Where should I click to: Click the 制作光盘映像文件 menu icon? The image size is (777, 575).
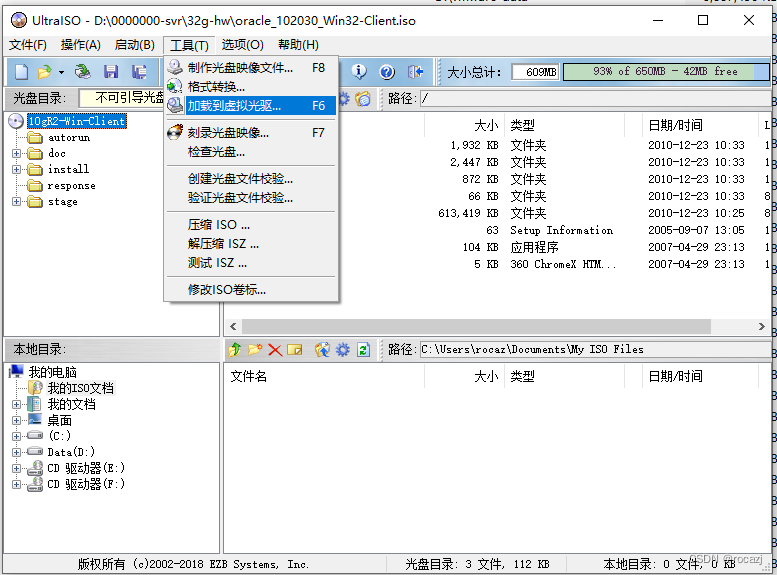coord(175,67)
